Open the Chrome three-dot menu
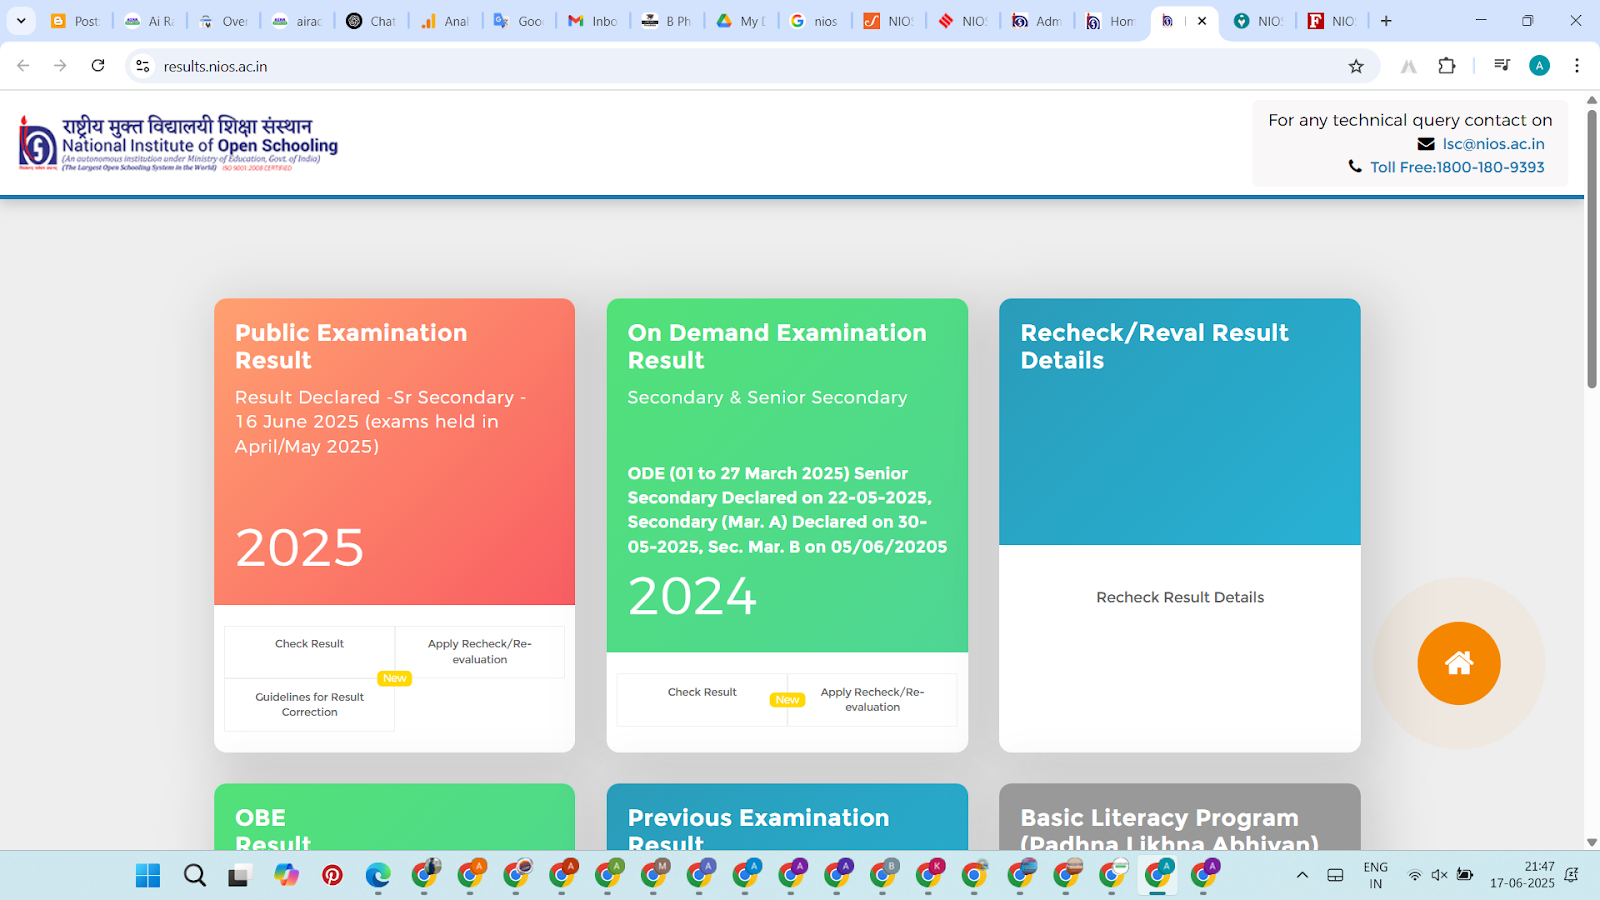This screenshot has height=900, width=1600. [x=1577, y=66]
